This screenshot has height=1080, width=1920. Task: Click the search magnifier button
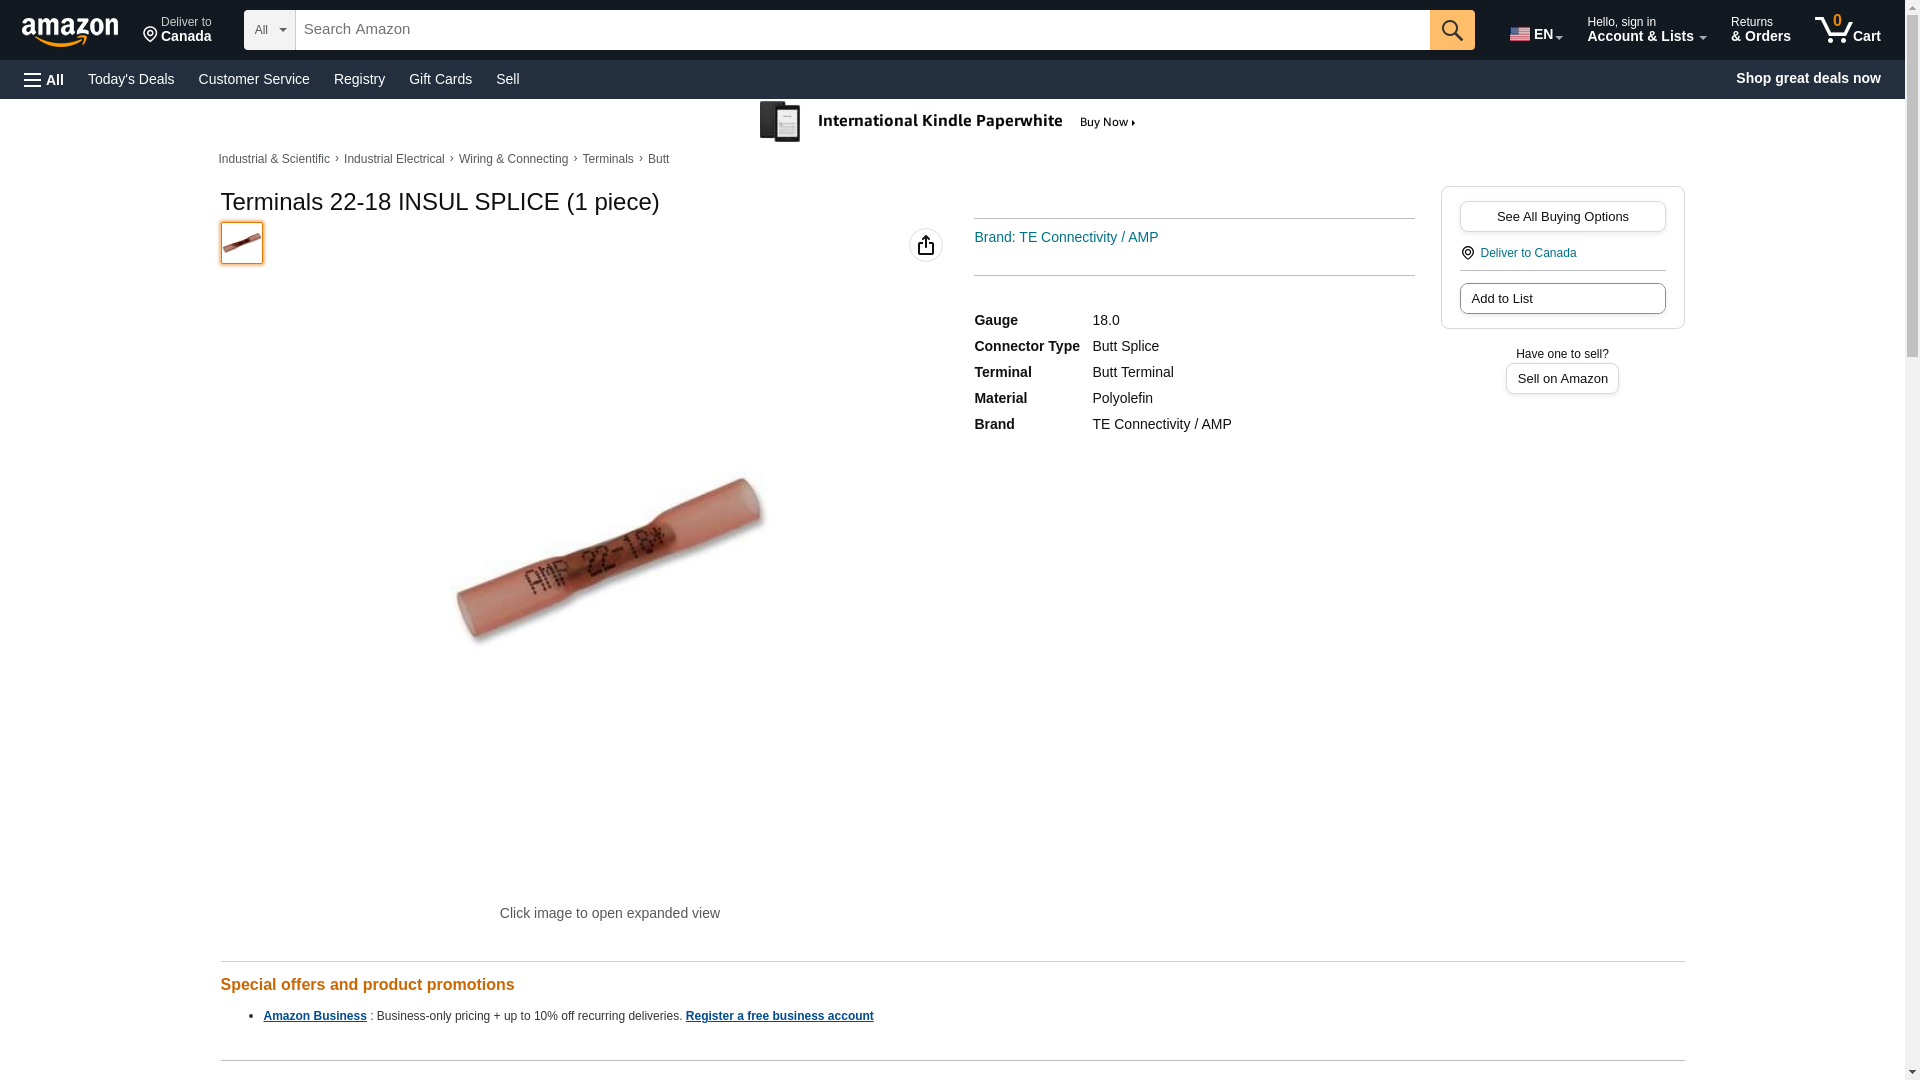(x=1452, y=30)
